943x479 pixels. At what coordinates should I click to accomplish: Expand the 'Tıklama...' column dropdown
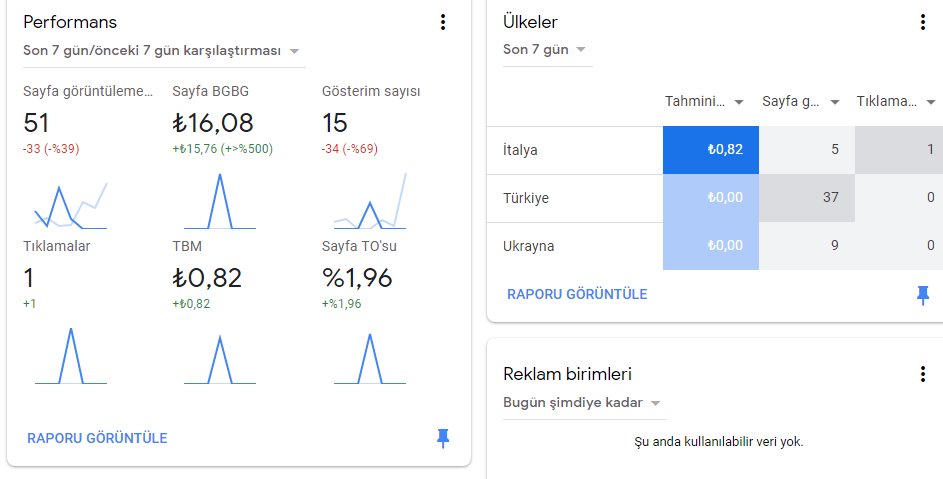click(931, 102)
